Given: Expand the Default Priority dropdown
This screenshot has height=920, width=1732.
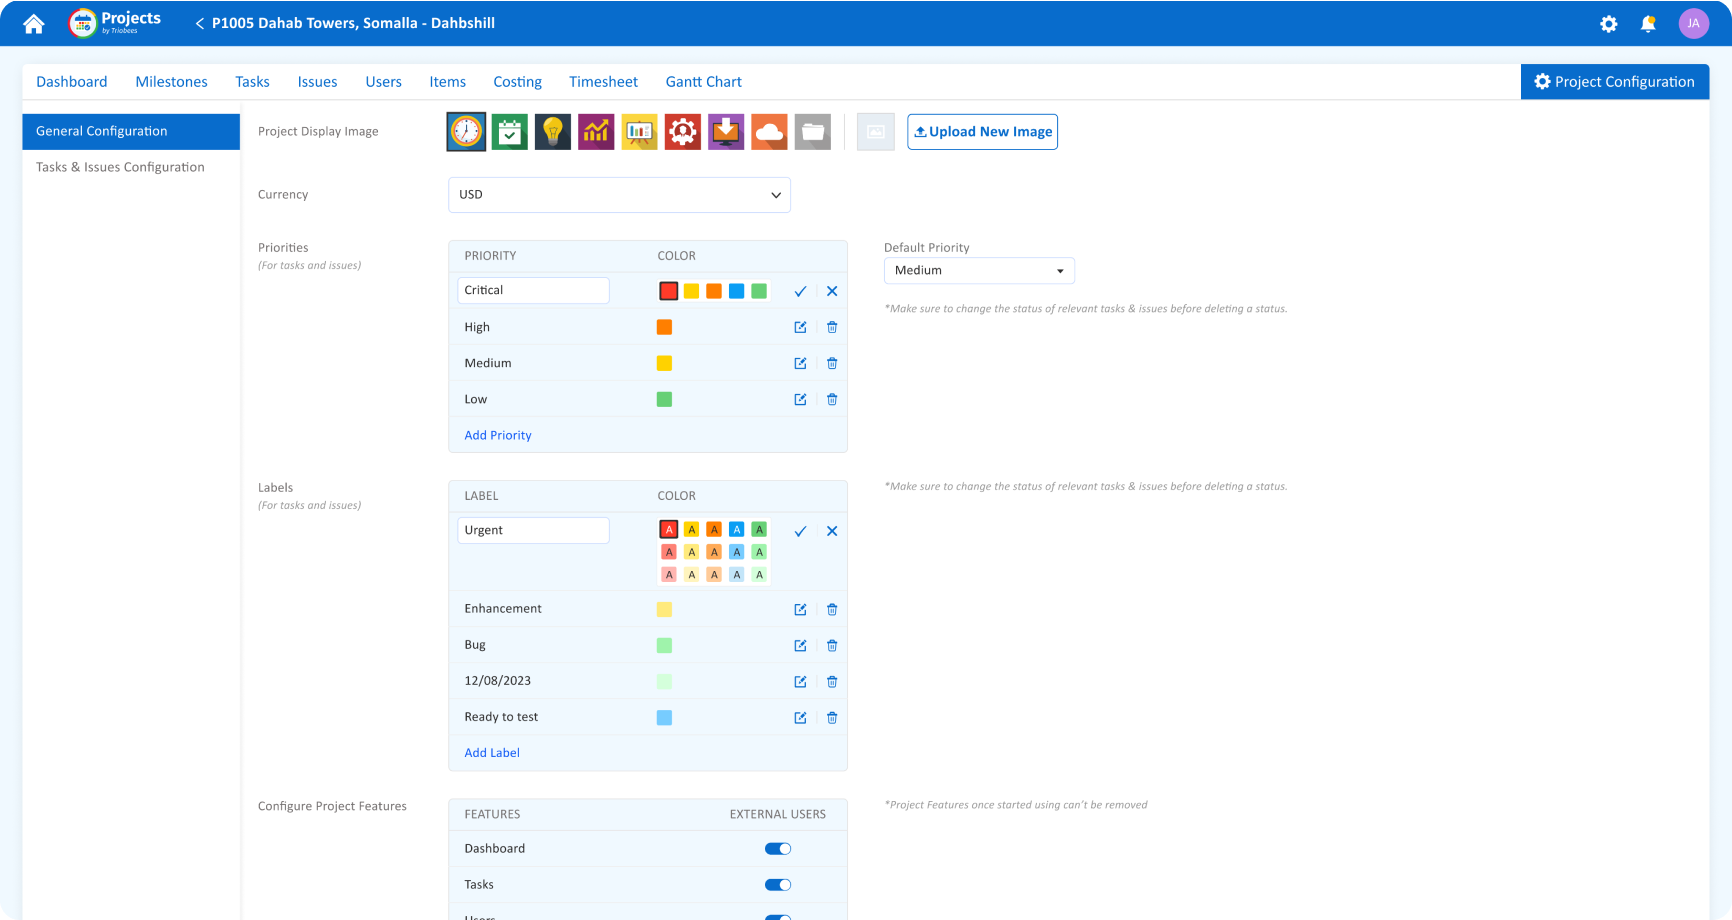Looking at the screenshot, I should pos(978,271).
